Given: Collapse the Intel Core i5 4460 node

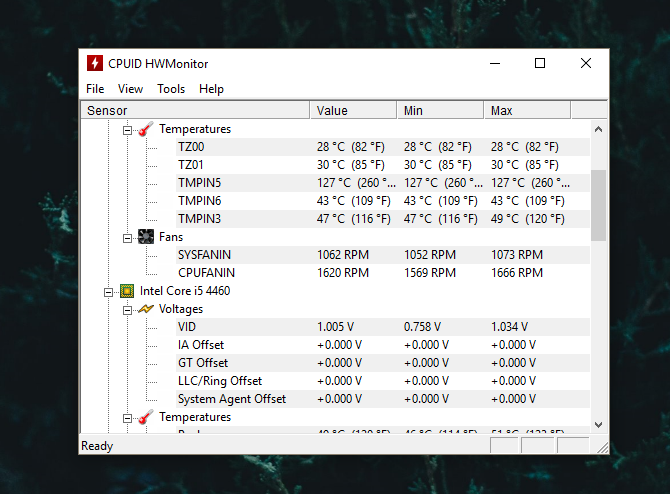Looking at the screenshot, I should [108, 291].
